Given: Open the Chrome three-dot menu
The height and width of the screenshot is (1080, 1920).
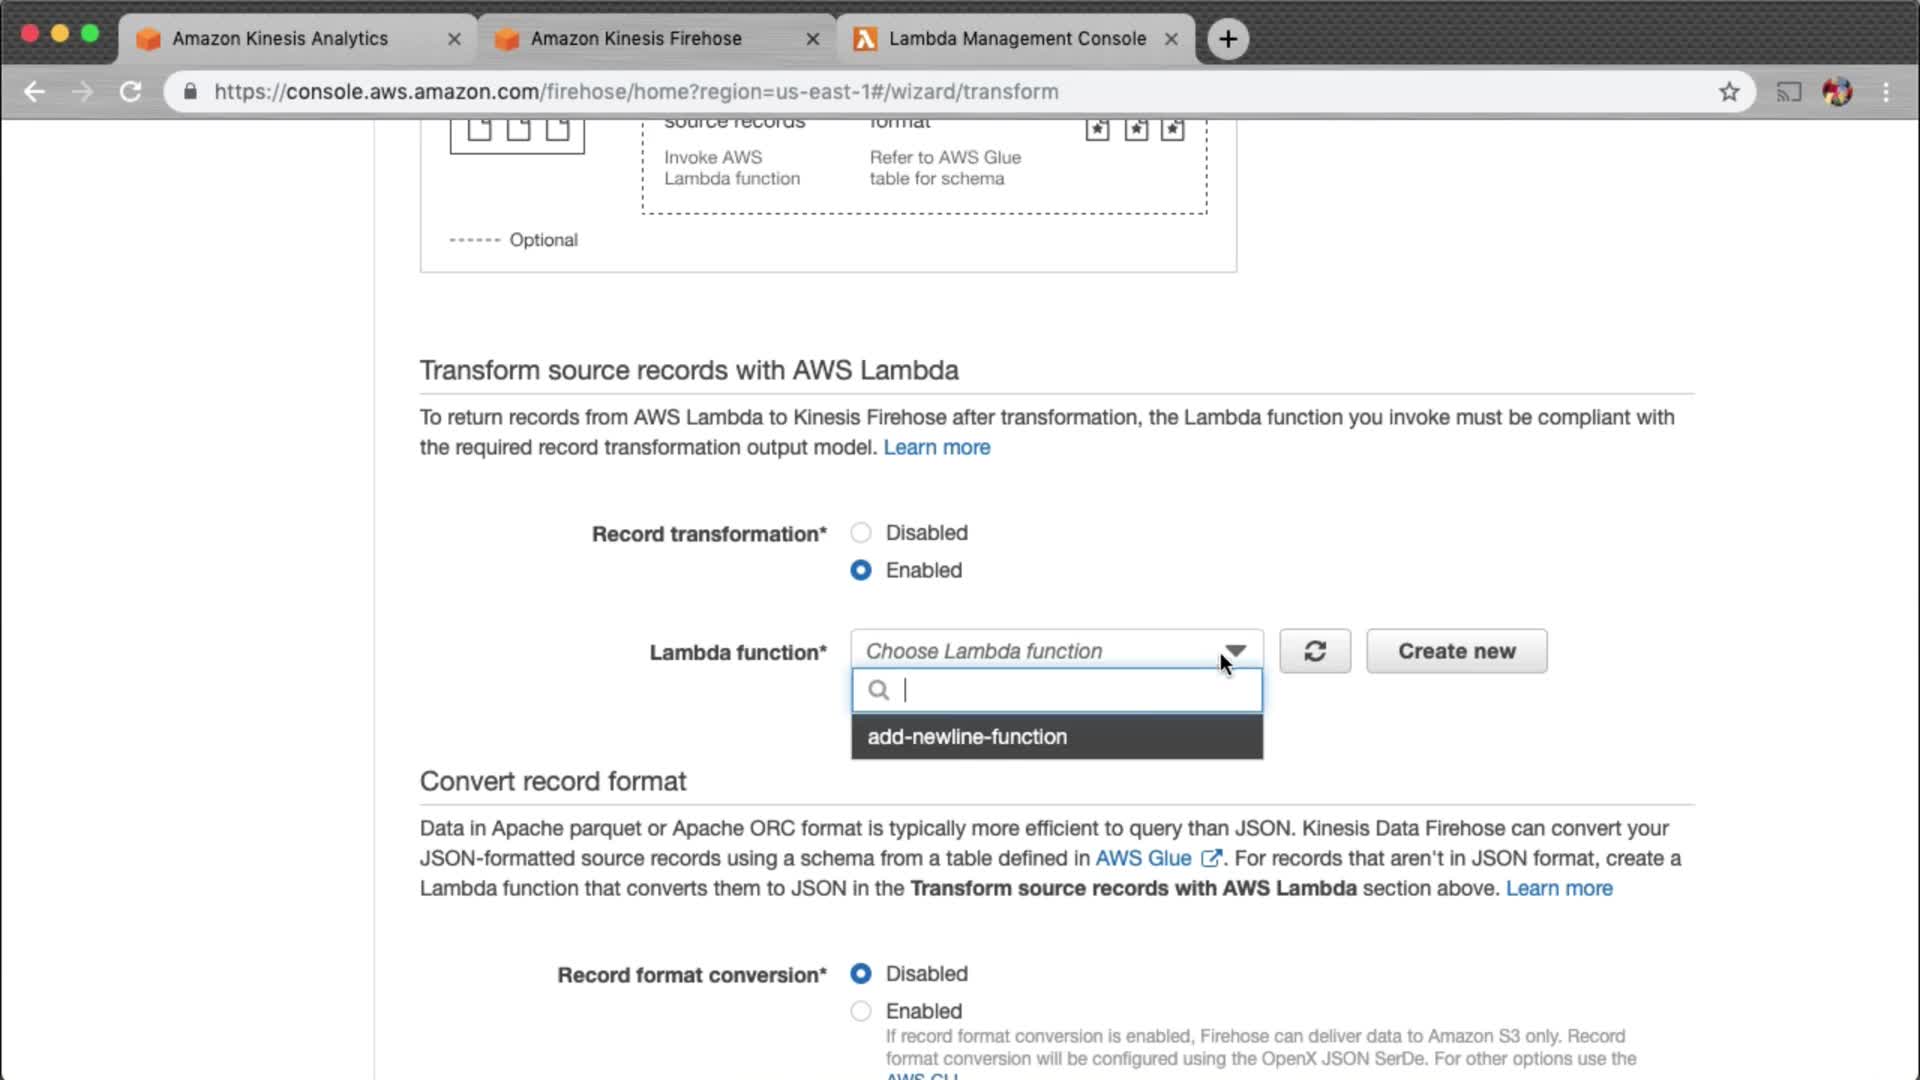Looking at the screenshot, I should 1886,92.
